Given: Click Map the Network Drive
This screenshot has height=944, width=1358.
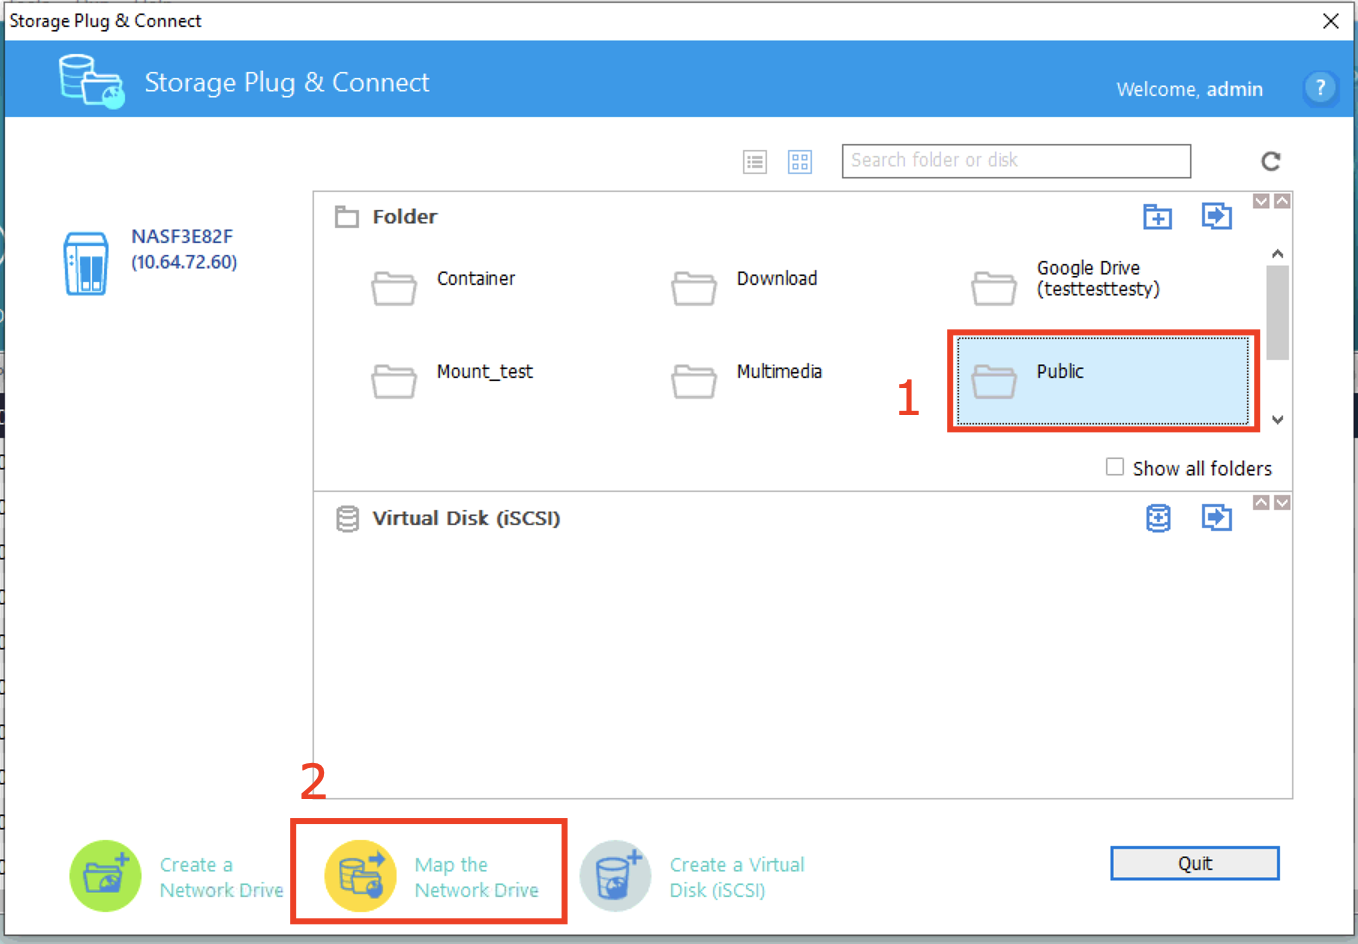Looking at the screenshot, I should pos(428,877).
